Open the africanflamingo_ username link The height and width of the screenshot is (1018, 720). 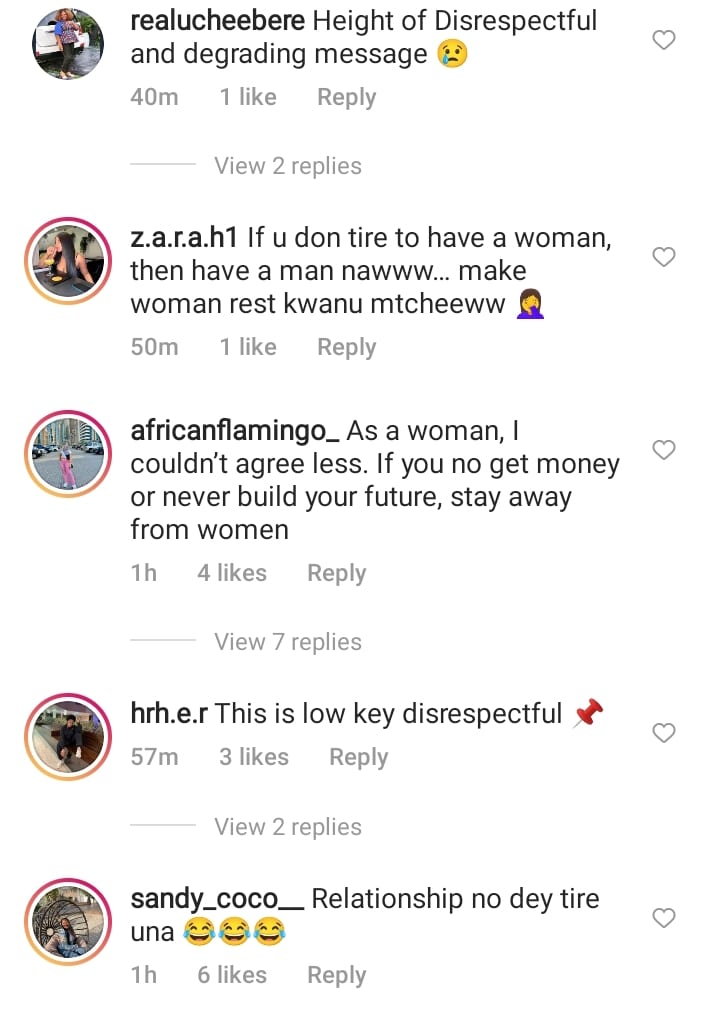pos(236,431)
